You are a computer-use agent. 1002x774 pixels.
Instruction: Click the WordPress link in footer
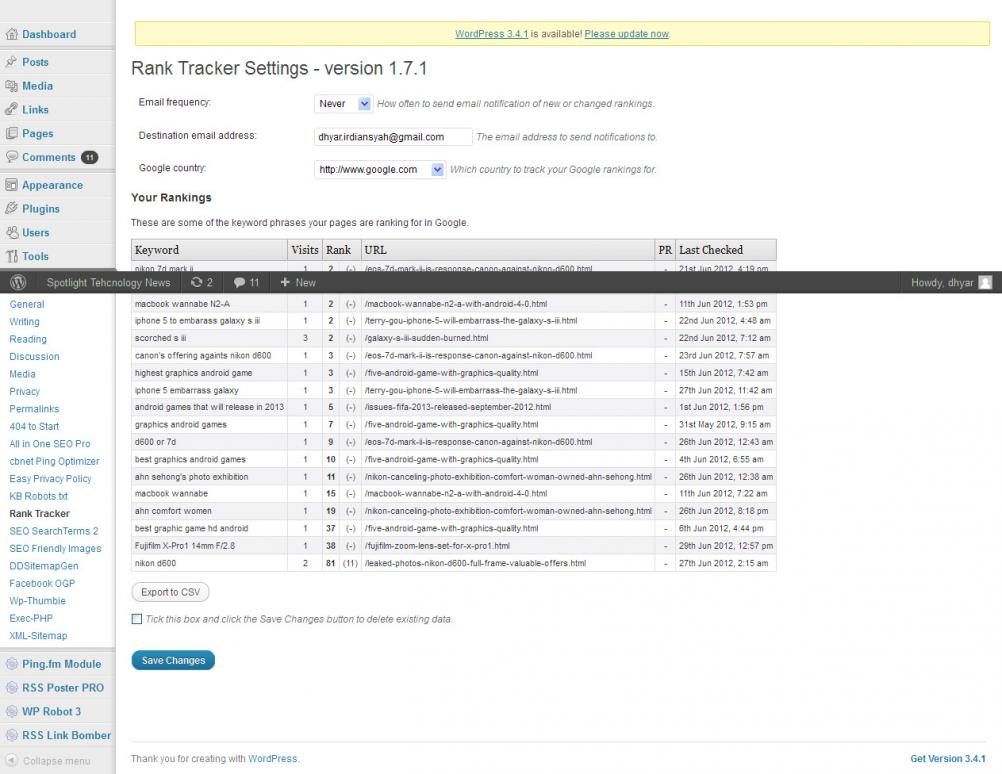click(272, 759)
